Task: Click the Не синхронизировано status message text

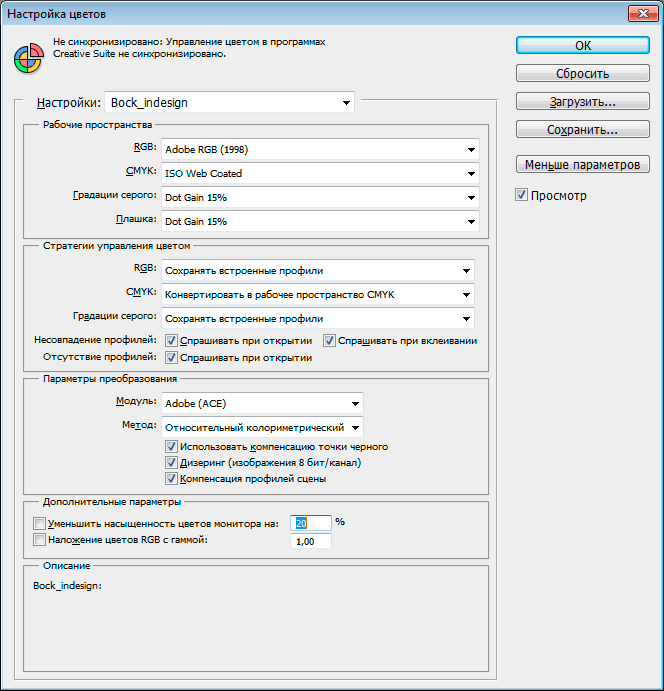Action: [x=189, y=48]
